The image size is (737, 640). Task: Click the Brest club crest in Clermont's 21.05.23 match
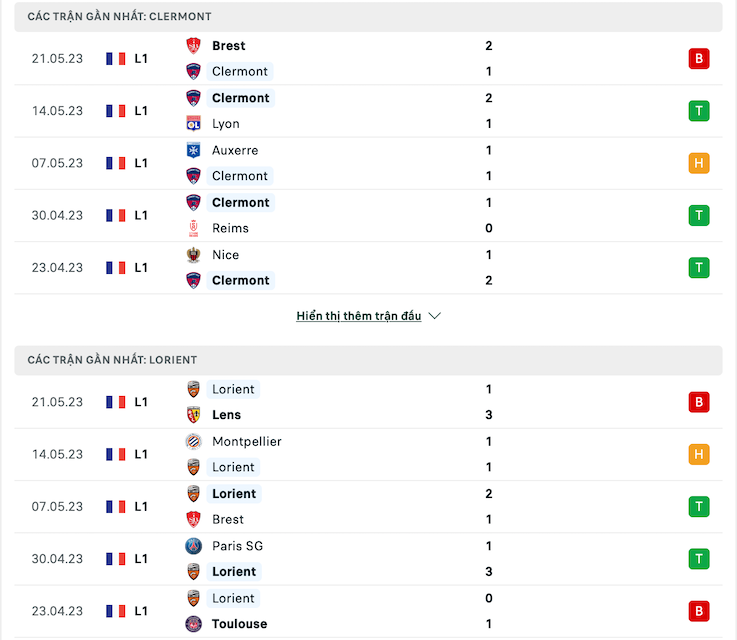(x=193, y=46)
